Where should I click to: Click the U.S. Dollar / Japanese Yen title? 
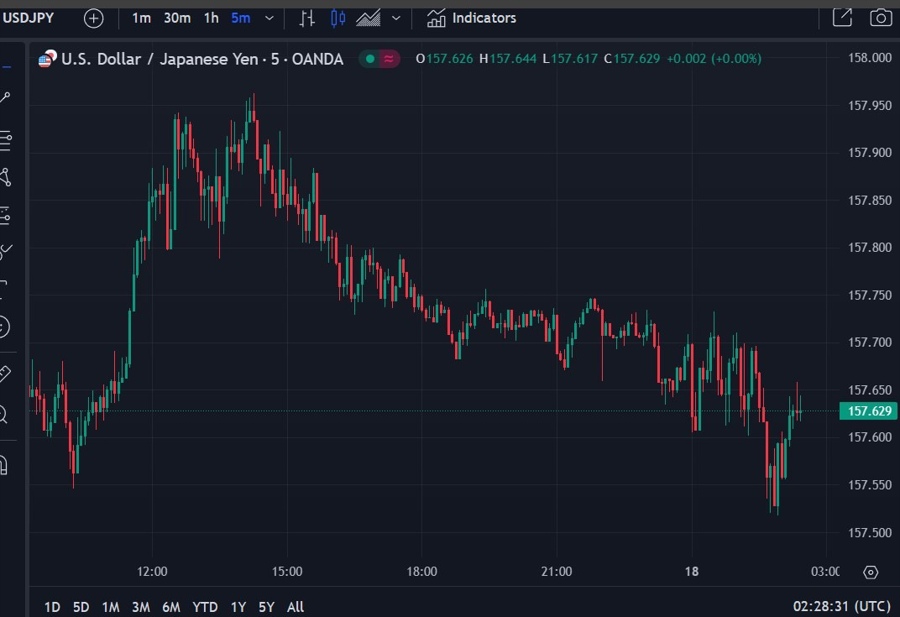202,59
